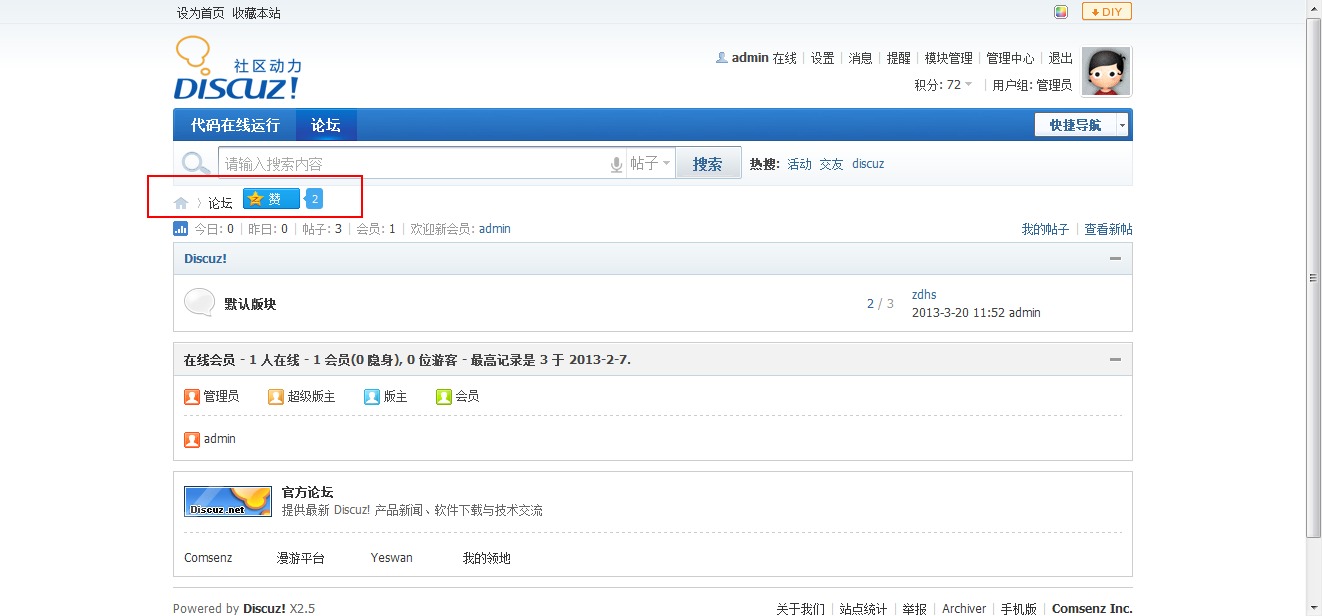Open the 漫游平台 friend link
This screenshot has height=616, width=1322.
pos(301,558)
